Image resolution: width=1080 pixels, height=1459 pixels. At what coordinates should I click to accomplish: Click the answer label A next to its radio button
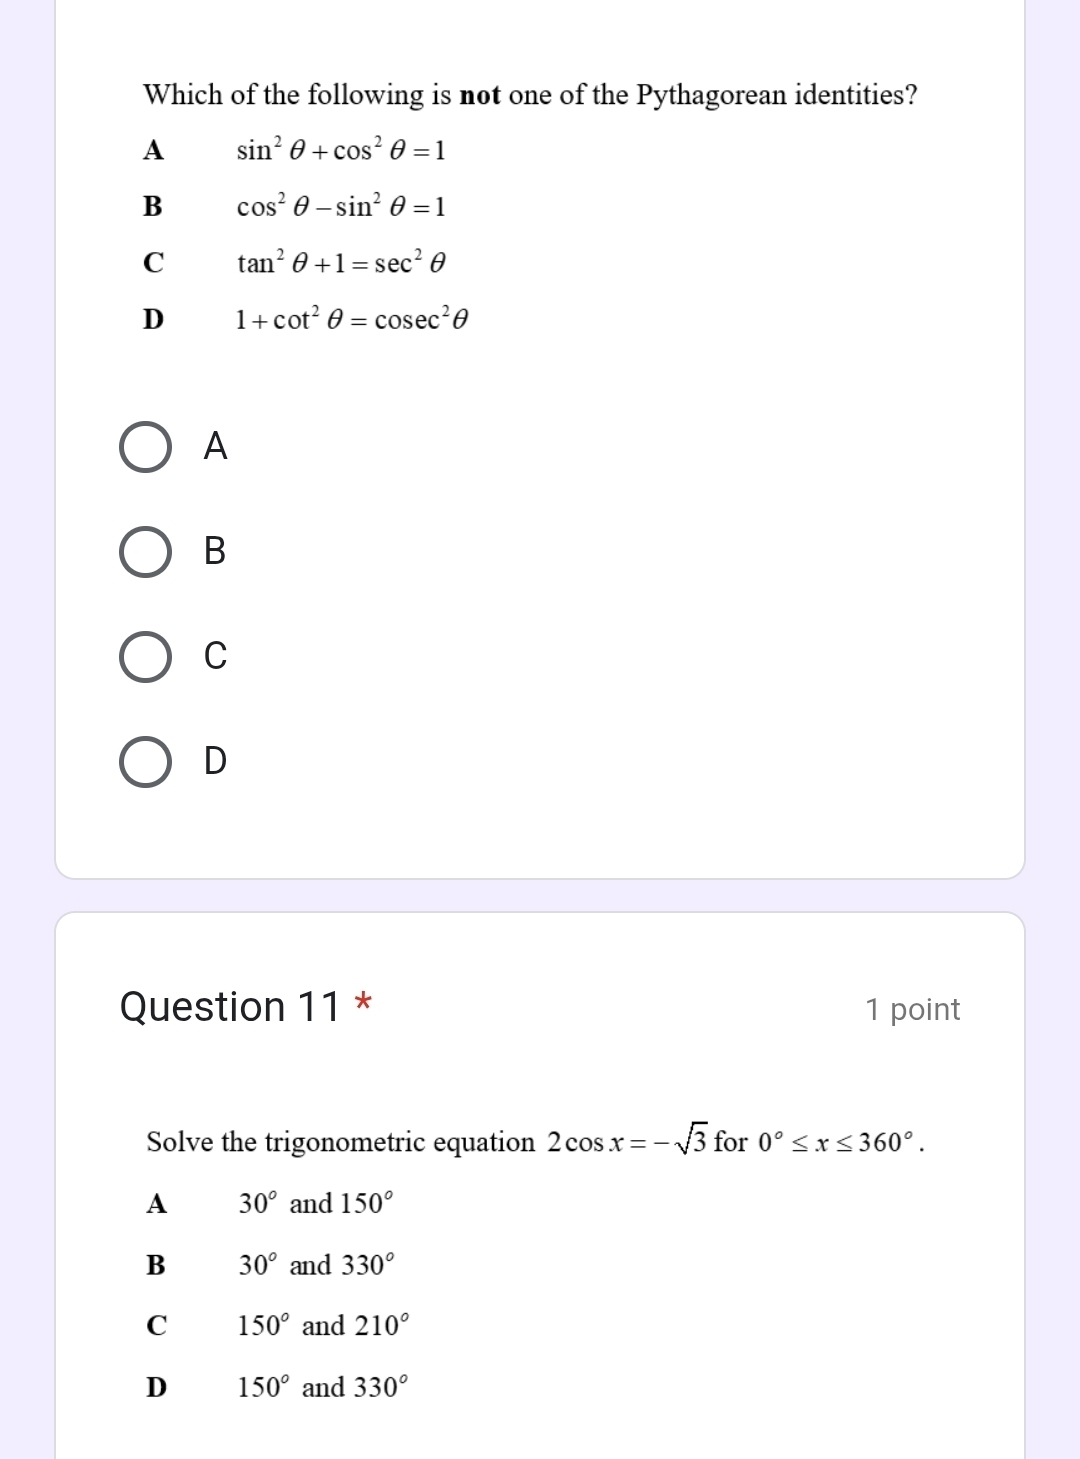[x=214, y=448]
